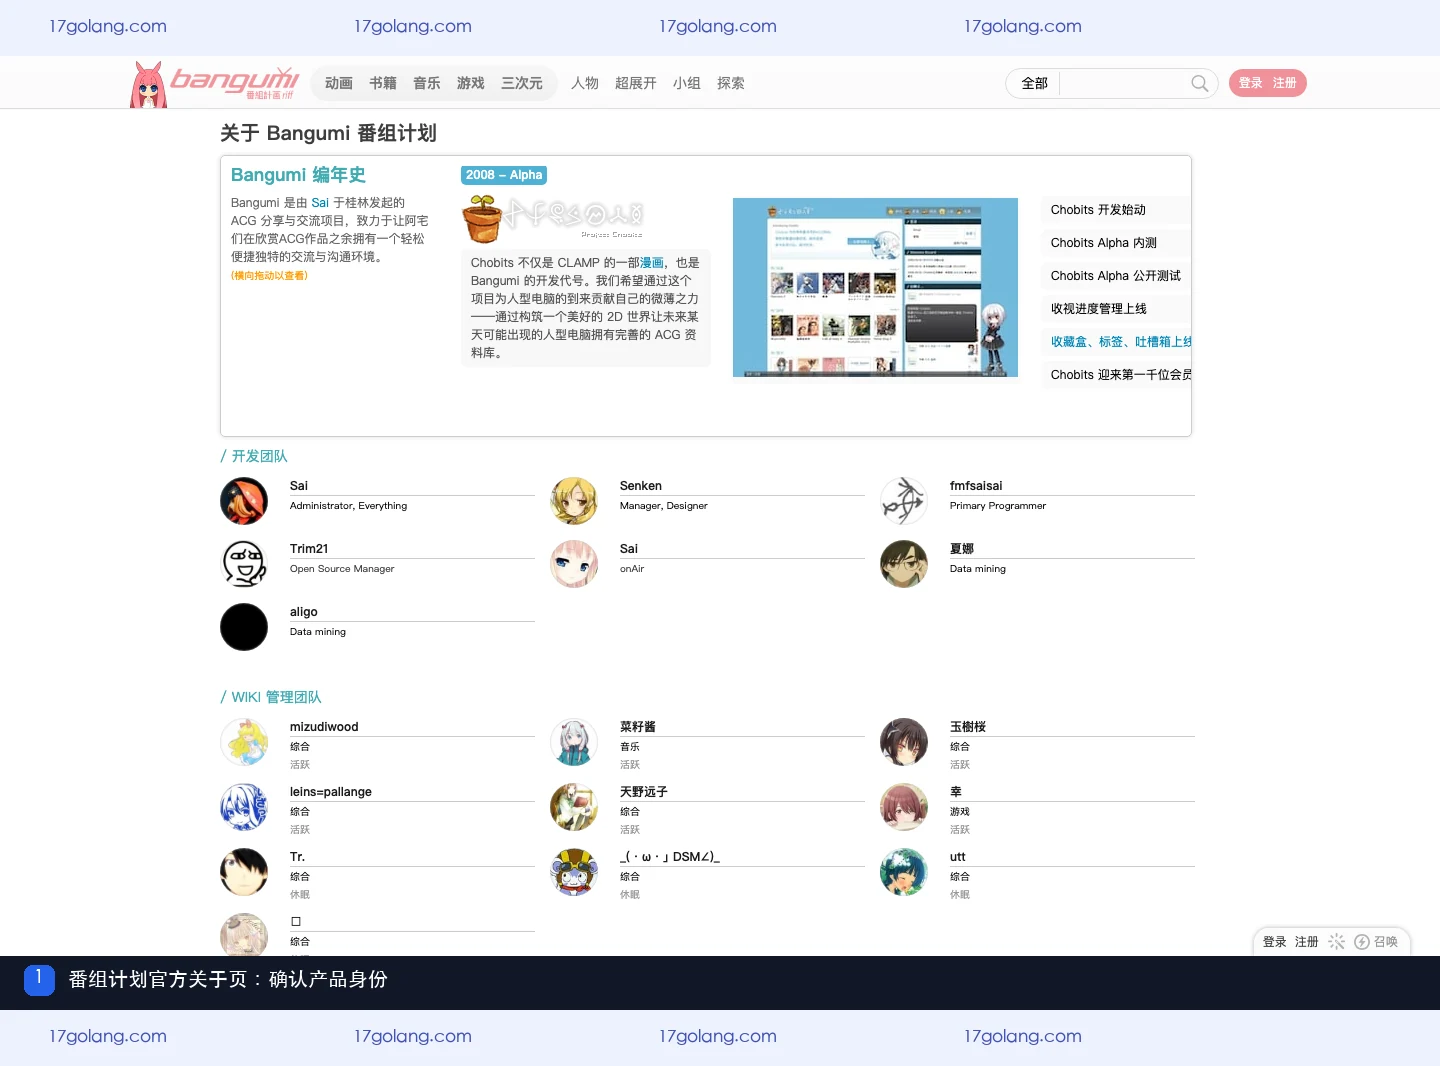Open the 游戏 navigation item
Screen dimensions: 1440x1066
[x=471, y=83]
